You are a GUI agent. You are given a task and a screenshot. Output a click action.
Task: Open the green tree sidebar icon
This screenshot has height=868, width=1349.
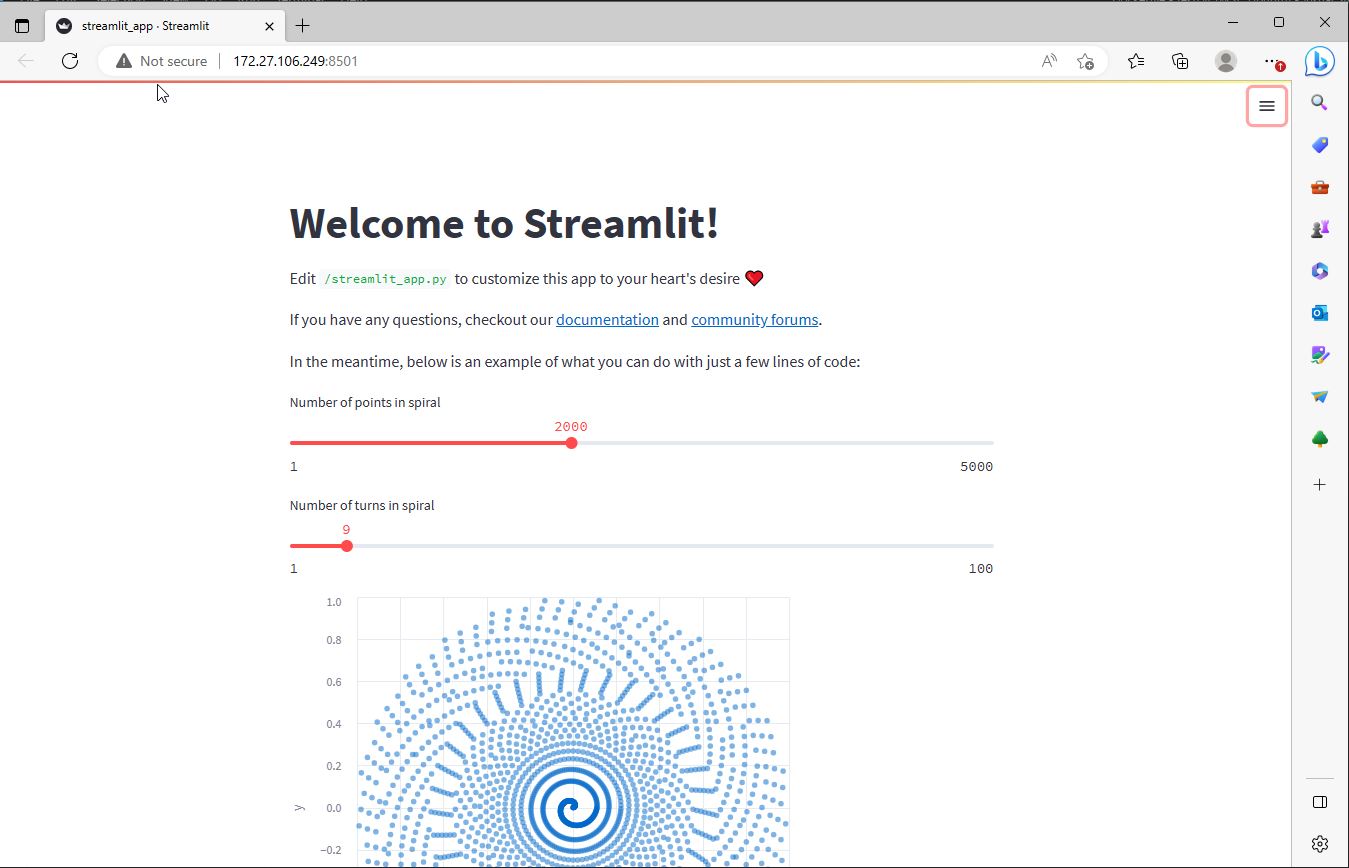pos(1319,439)
